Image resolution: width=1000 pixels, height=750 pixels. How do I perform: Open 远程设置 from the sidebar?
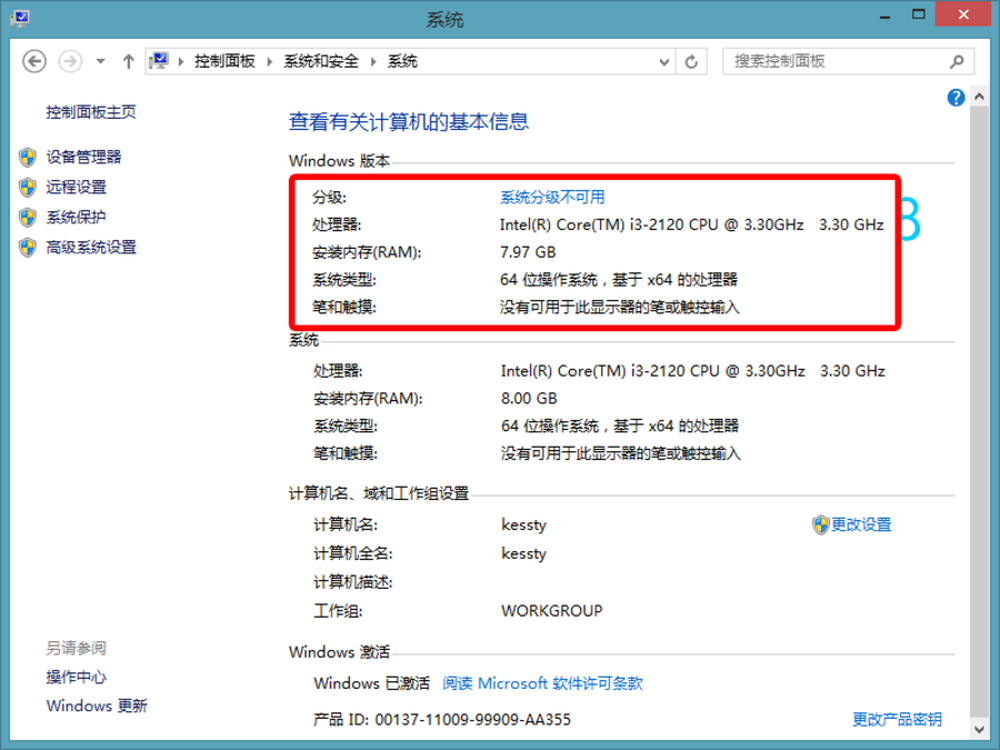[76, 187]
